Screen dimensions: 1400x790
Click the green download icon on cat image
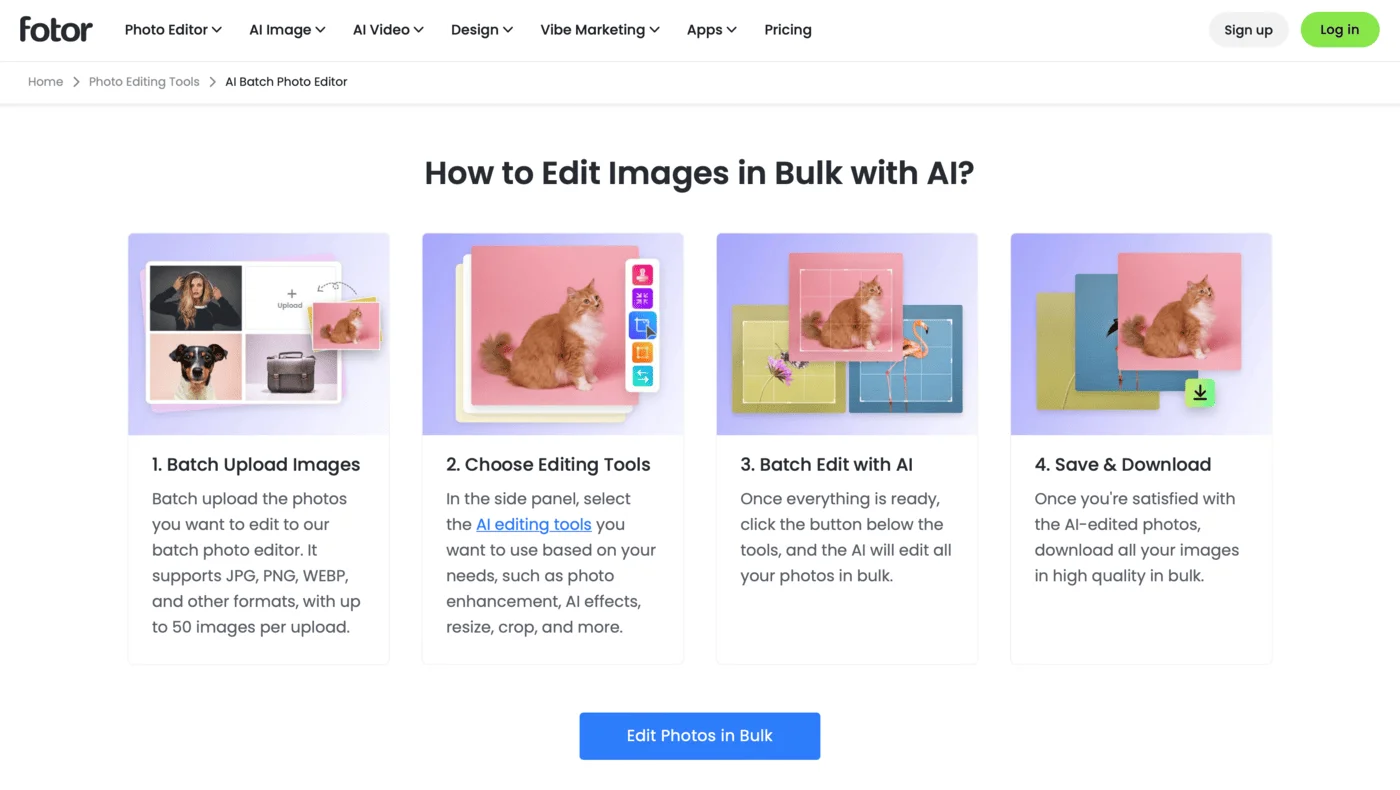1200,393
